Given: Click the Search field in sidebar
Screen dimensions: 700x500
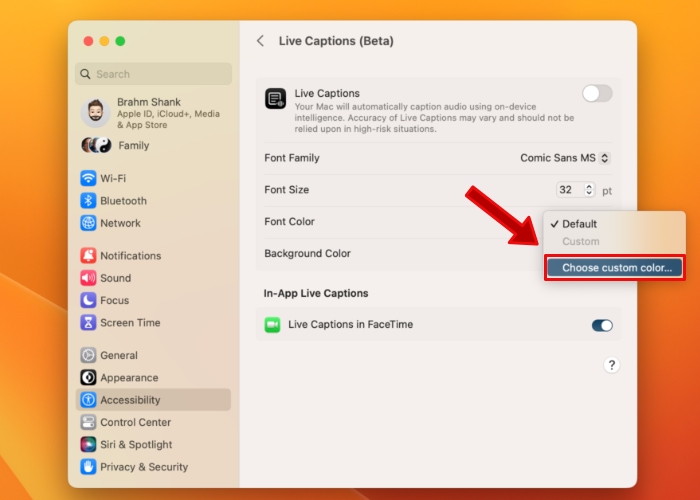Looking at the screenshot, I should (154, 74).
